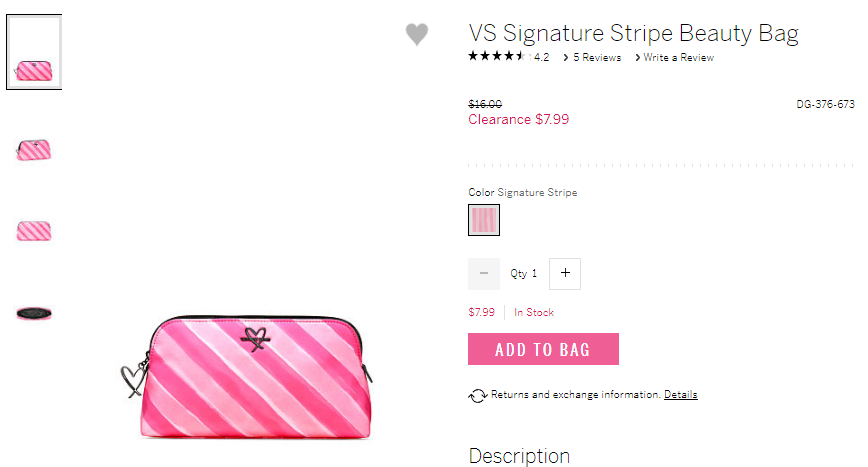
Task: Open the 5 Reviews link
Action: point(597,58)
